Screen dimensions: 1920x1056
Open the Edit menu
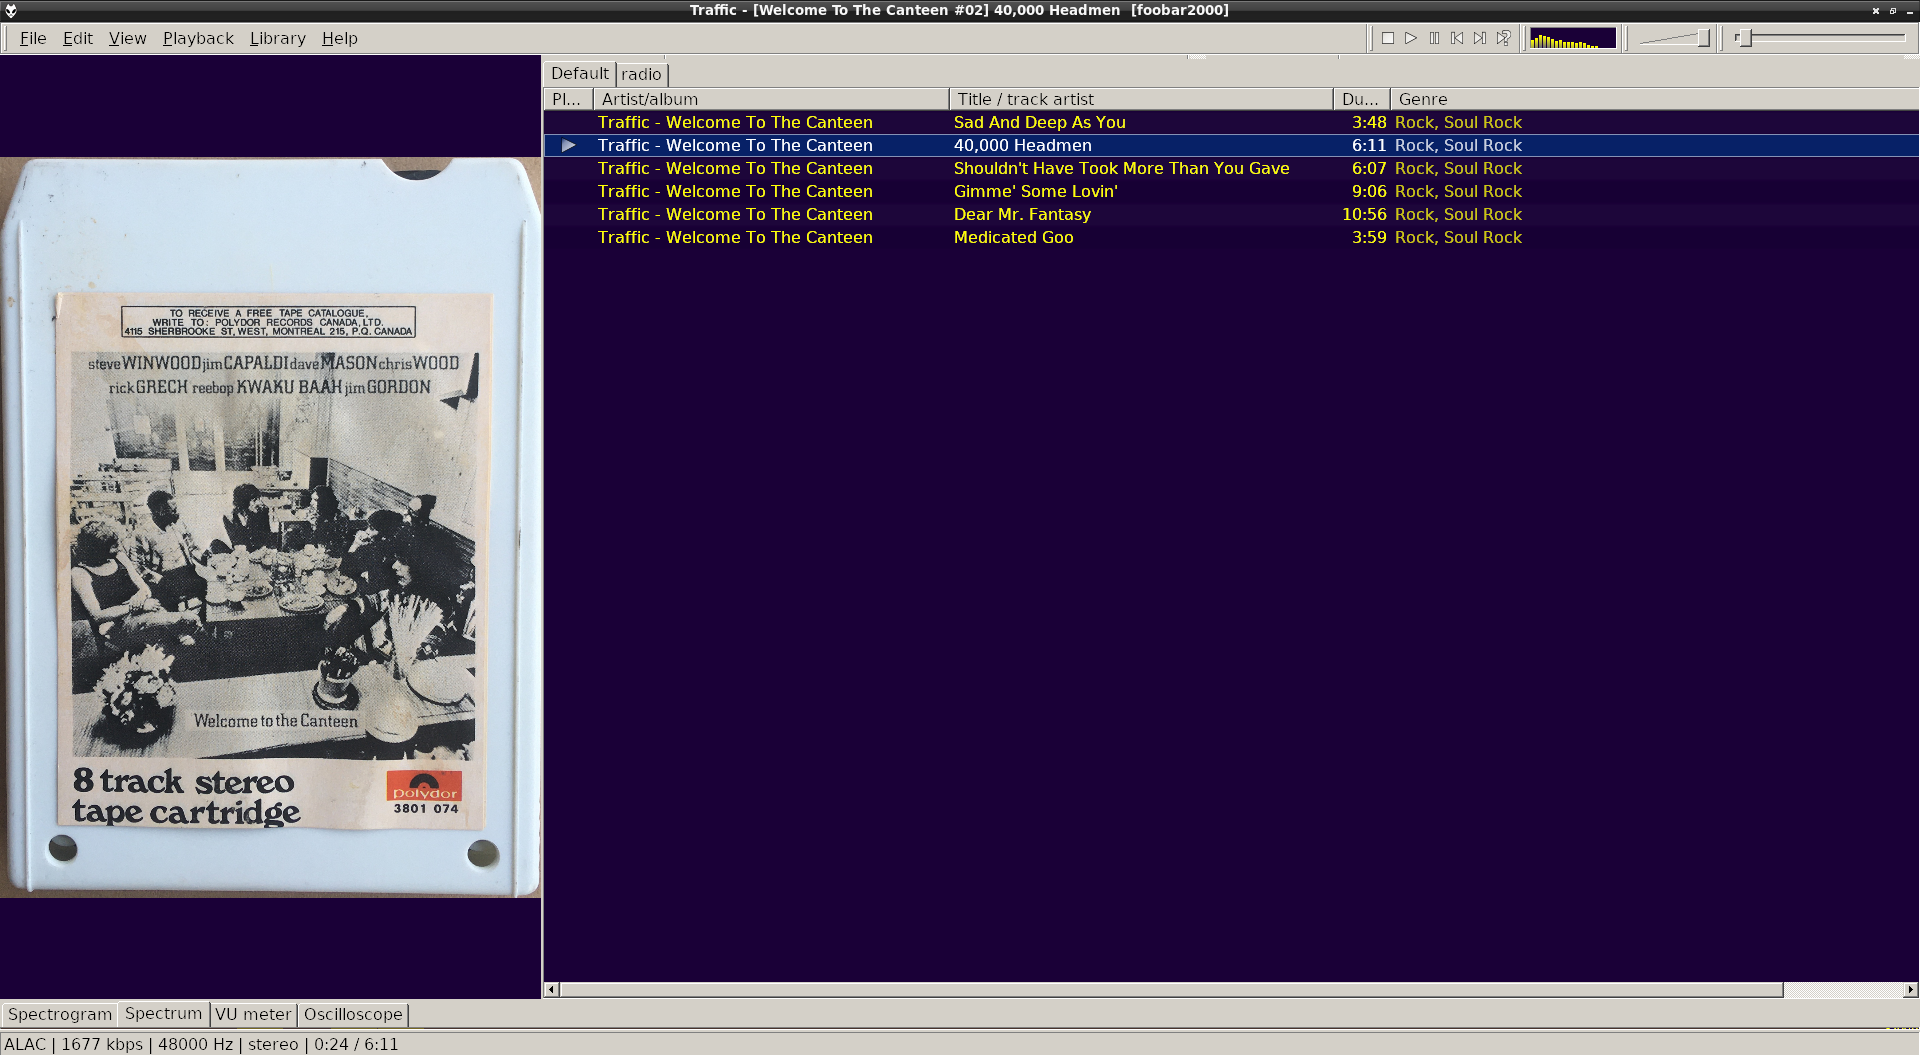point(77,38)
